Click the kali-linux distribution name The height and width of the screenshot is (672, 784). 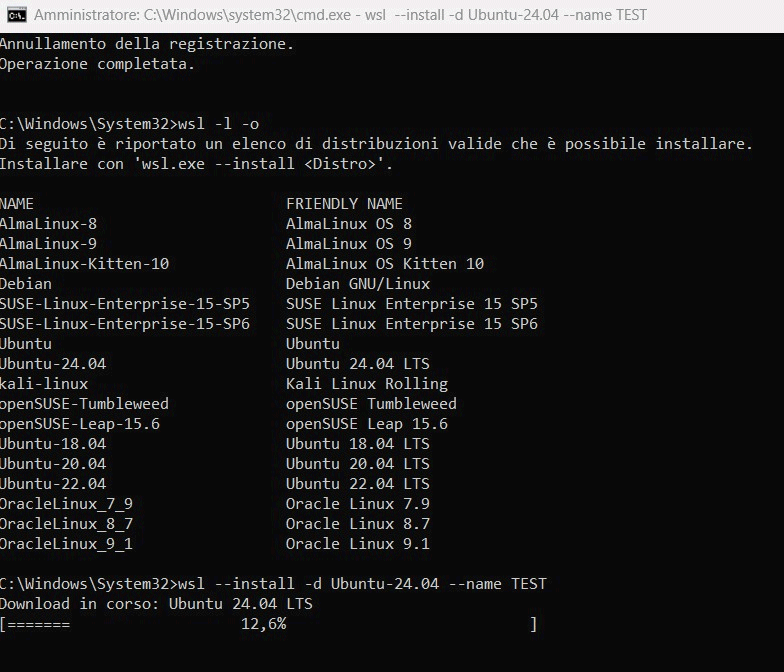(x=44, y=384)
